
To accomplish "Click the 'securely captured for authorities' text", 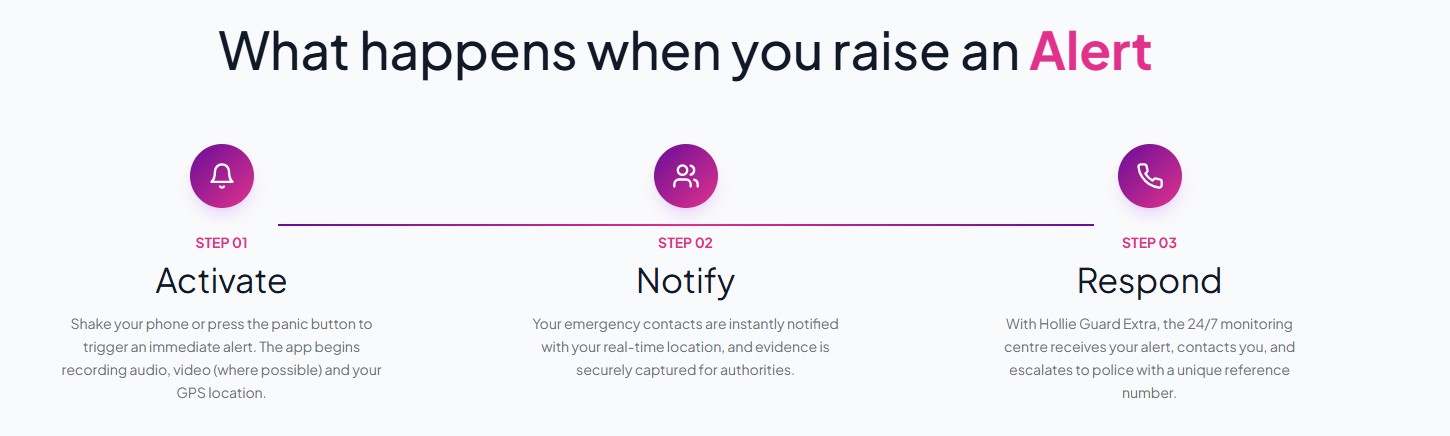I will click(x=686, y=370).
